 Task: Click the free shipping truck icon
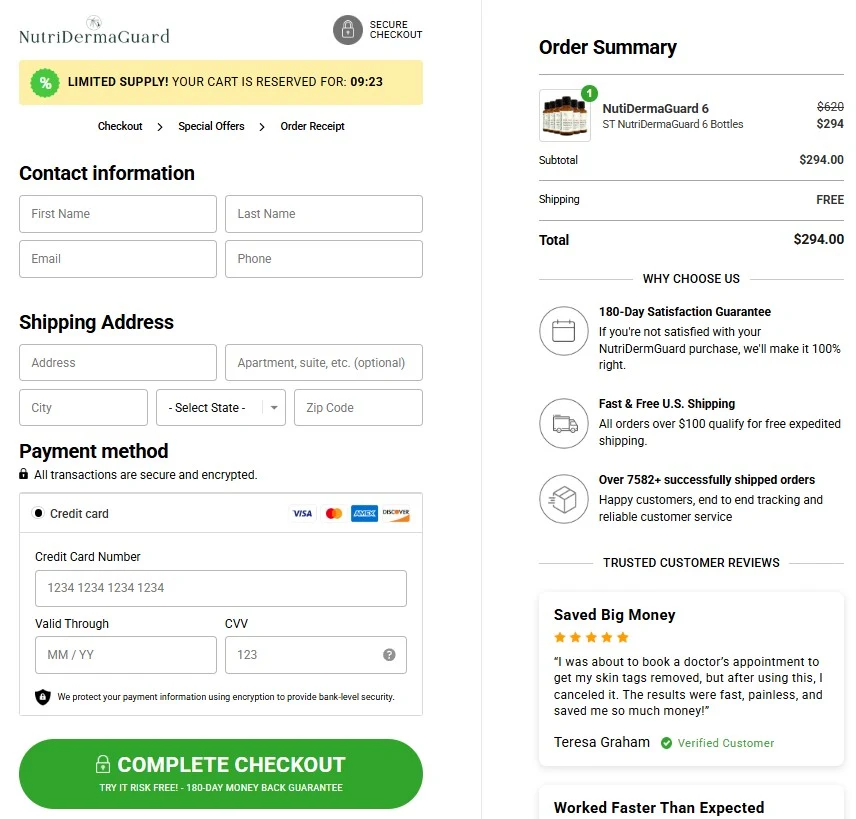[x=563, y=423]
